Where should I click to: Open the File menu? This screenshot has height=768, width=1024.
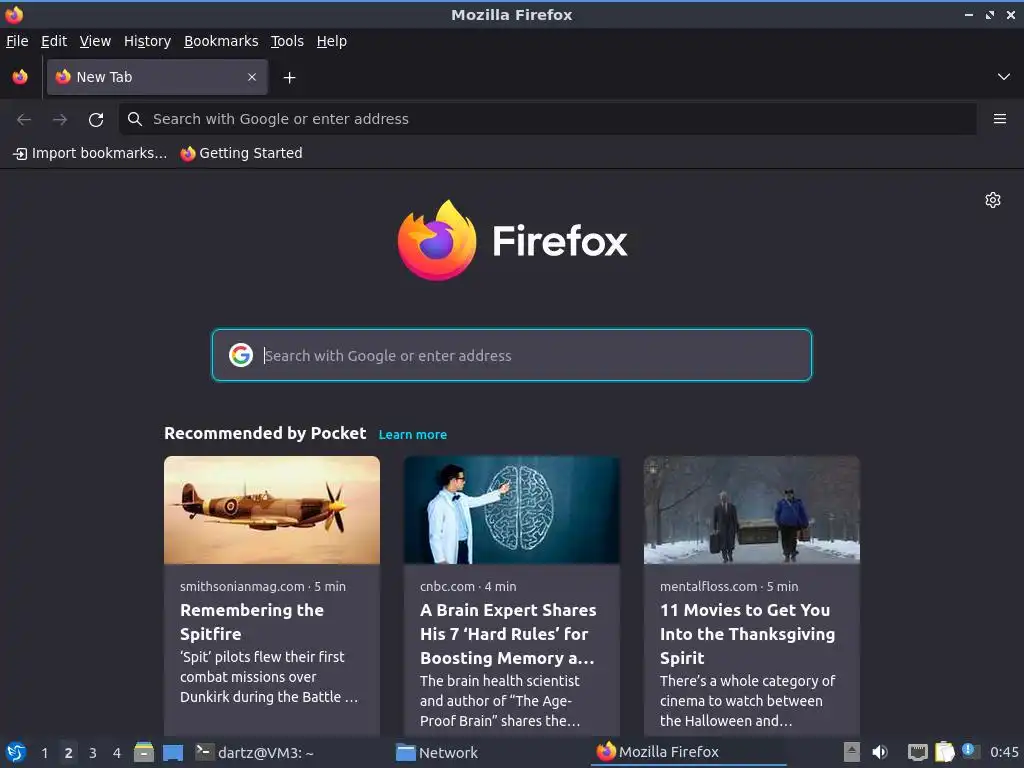(x=17, y=41)
